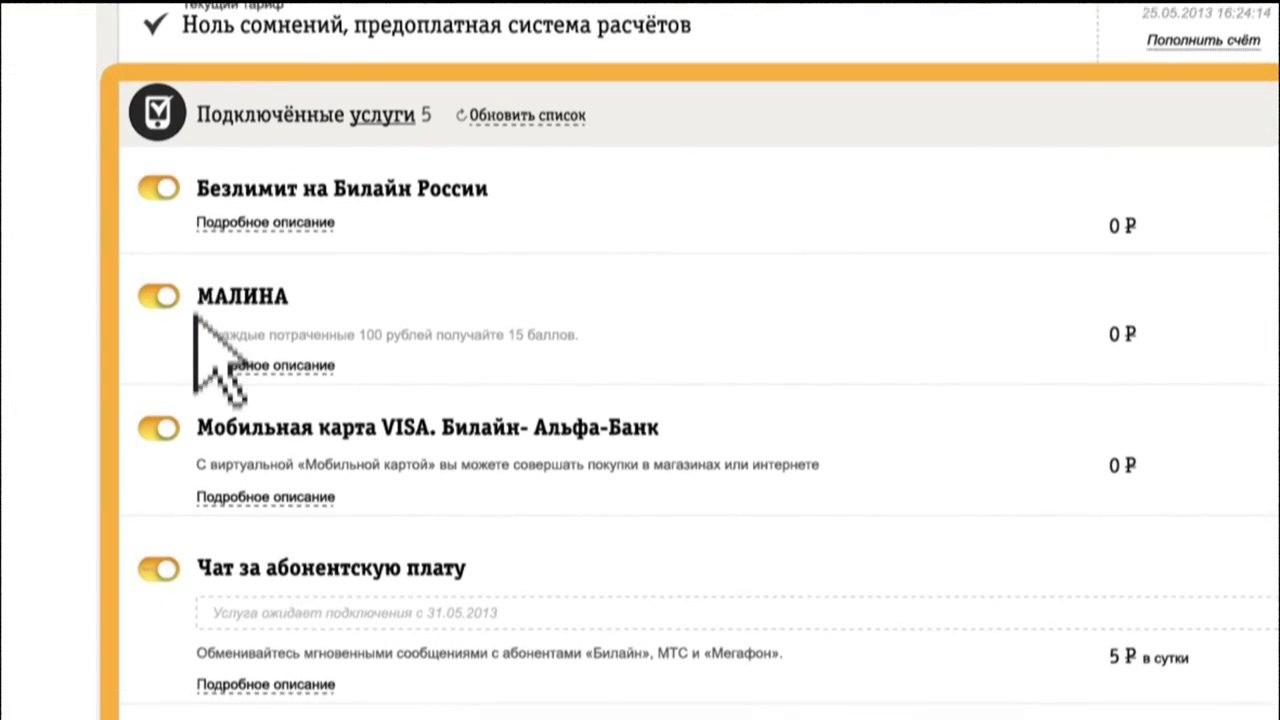Expand Подробное описание under Чат за абонентскую плату
This screenshot has width=1280, height=720.
pos(265,685)
